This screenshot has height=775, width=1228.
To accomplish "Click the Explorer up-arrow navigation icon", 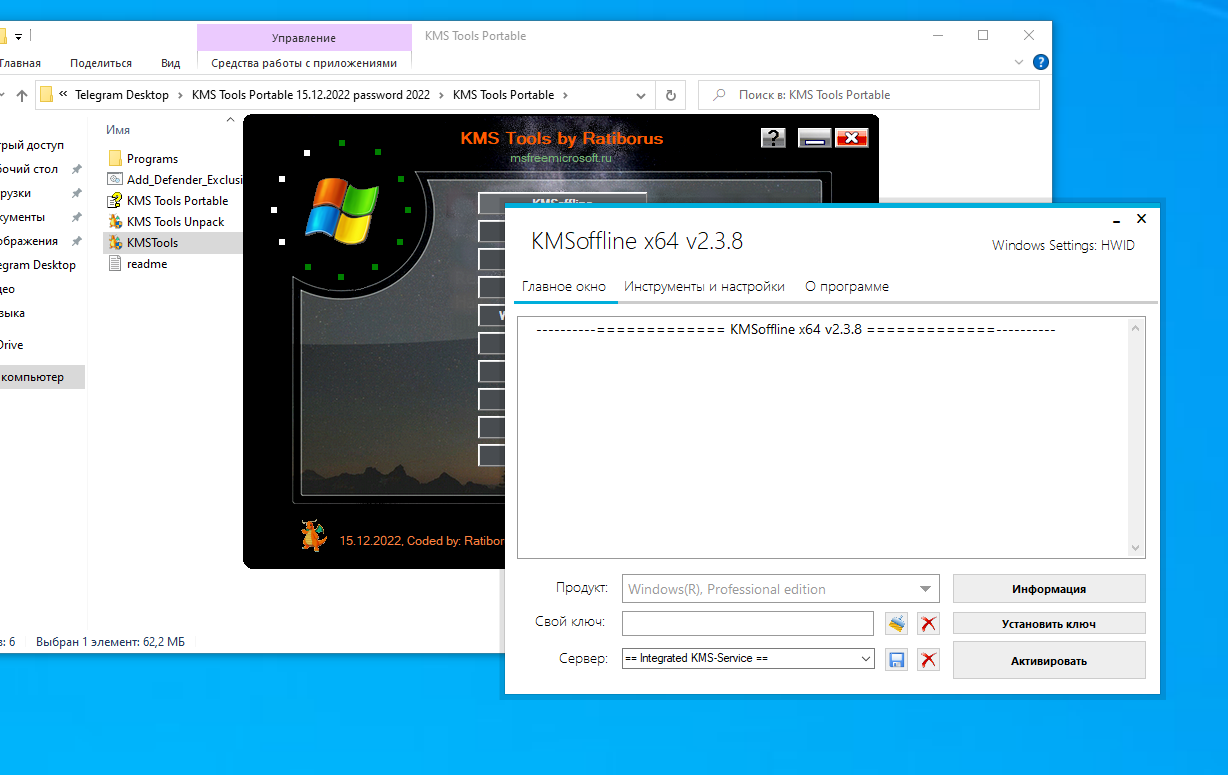I will (x=22, y=96).
